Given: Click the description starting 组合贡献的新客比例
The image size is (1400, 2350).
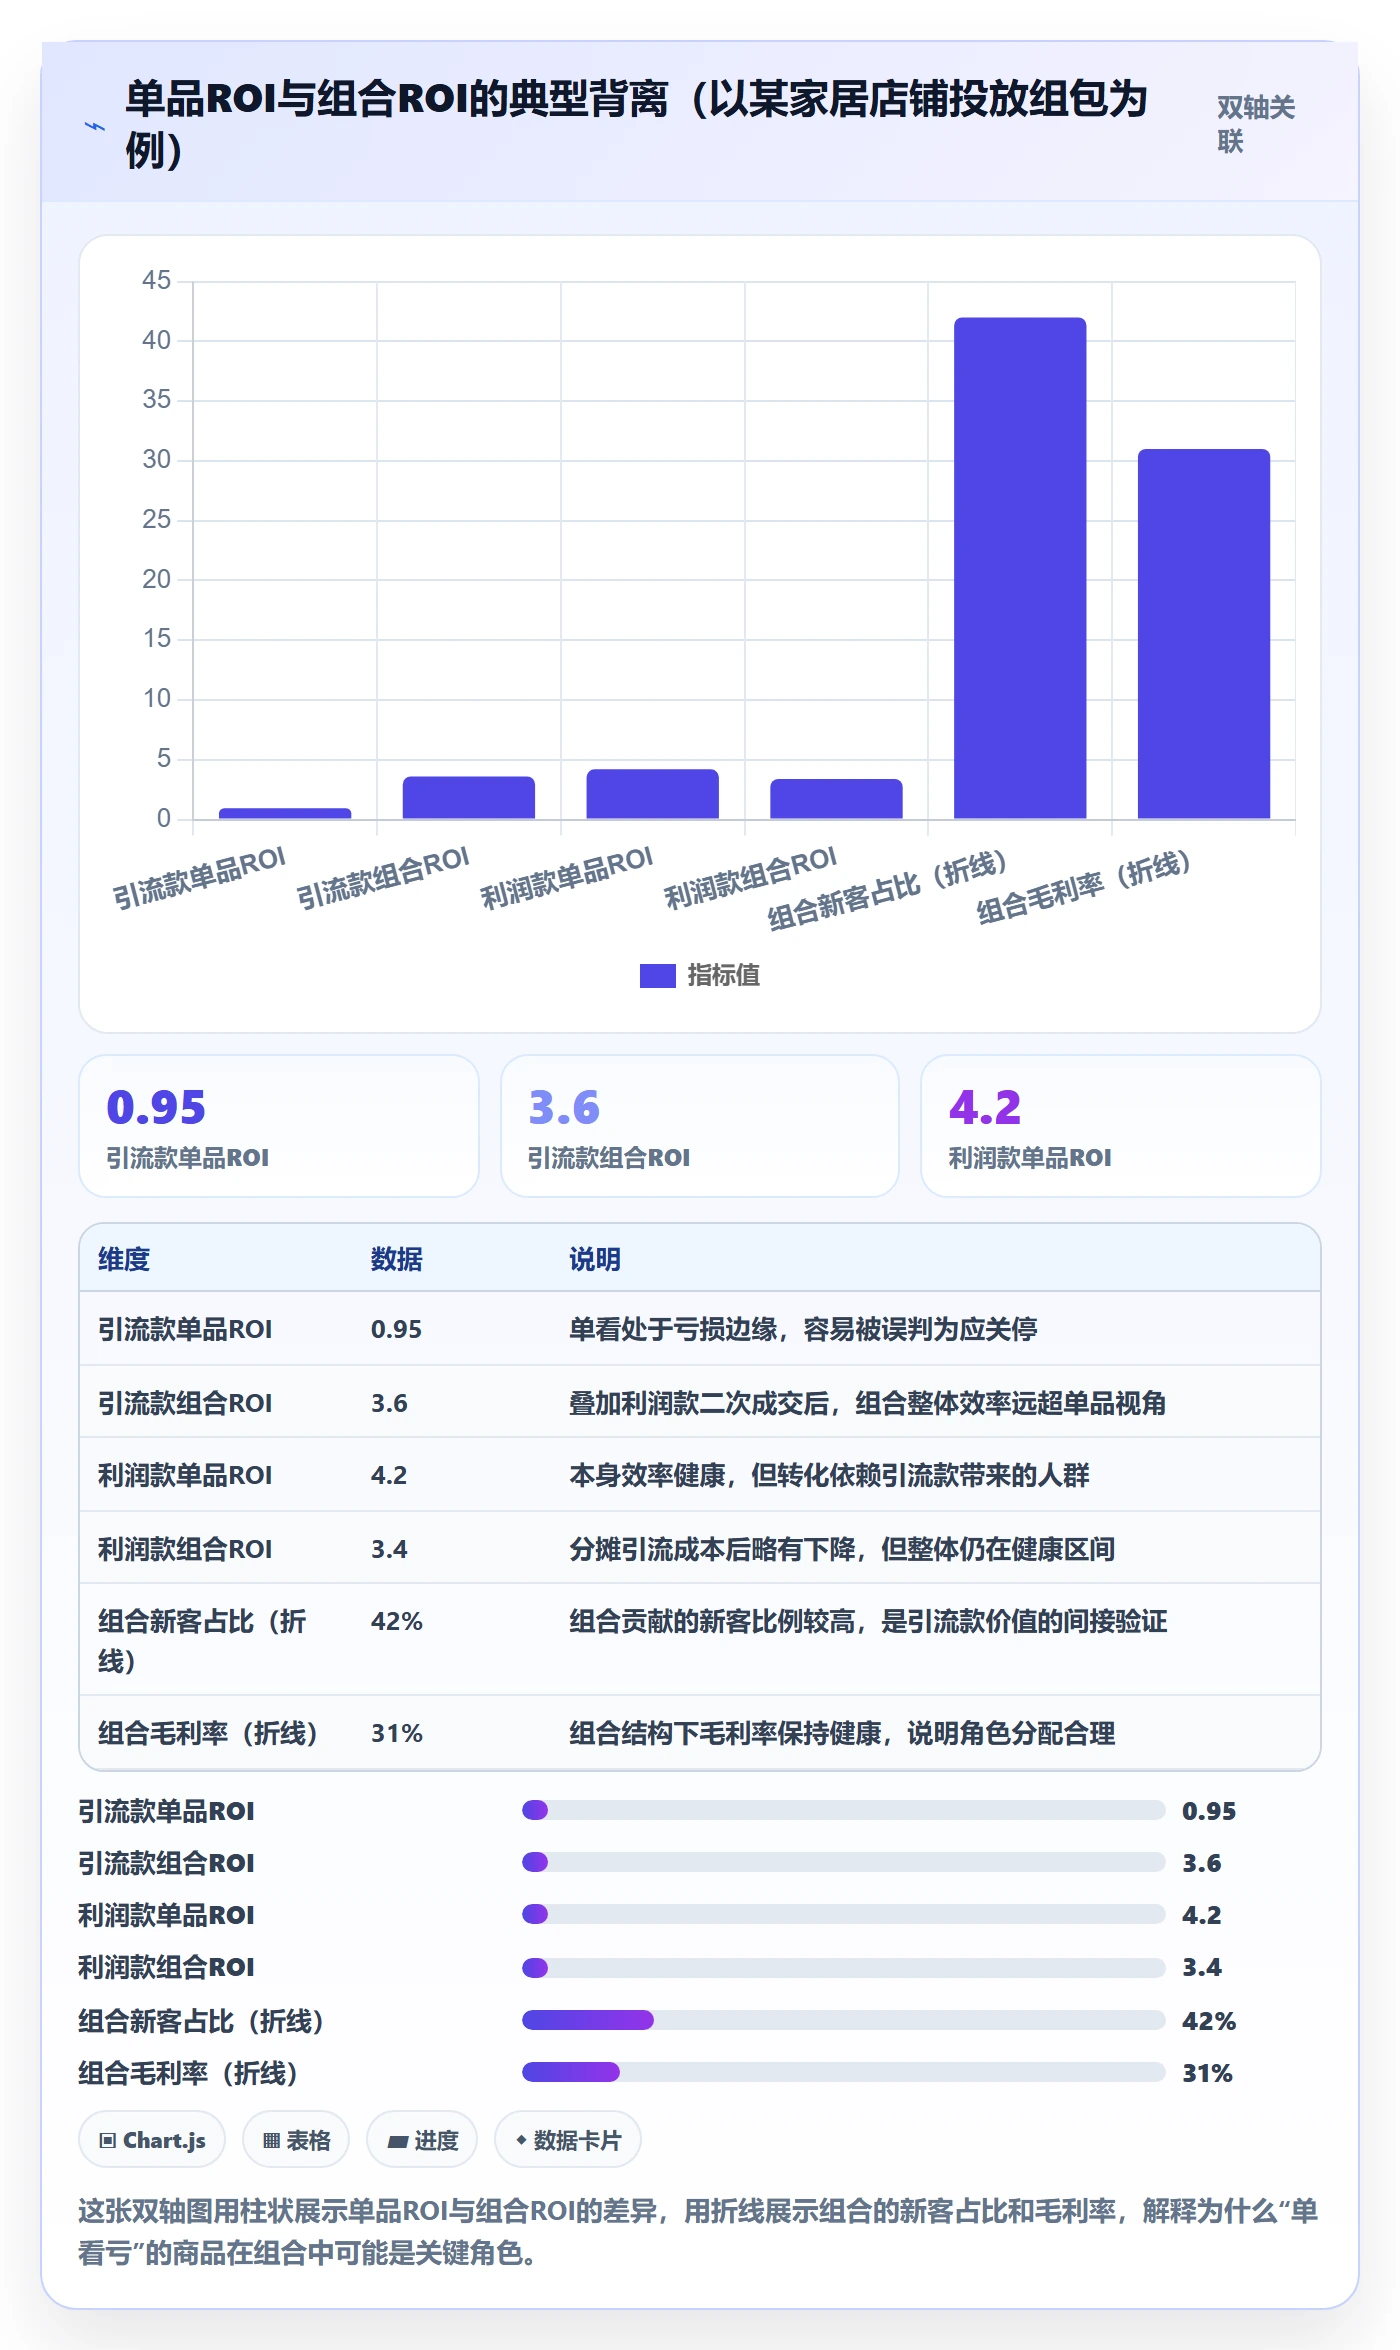Looking at the screenshot, I should (868, 1621).
